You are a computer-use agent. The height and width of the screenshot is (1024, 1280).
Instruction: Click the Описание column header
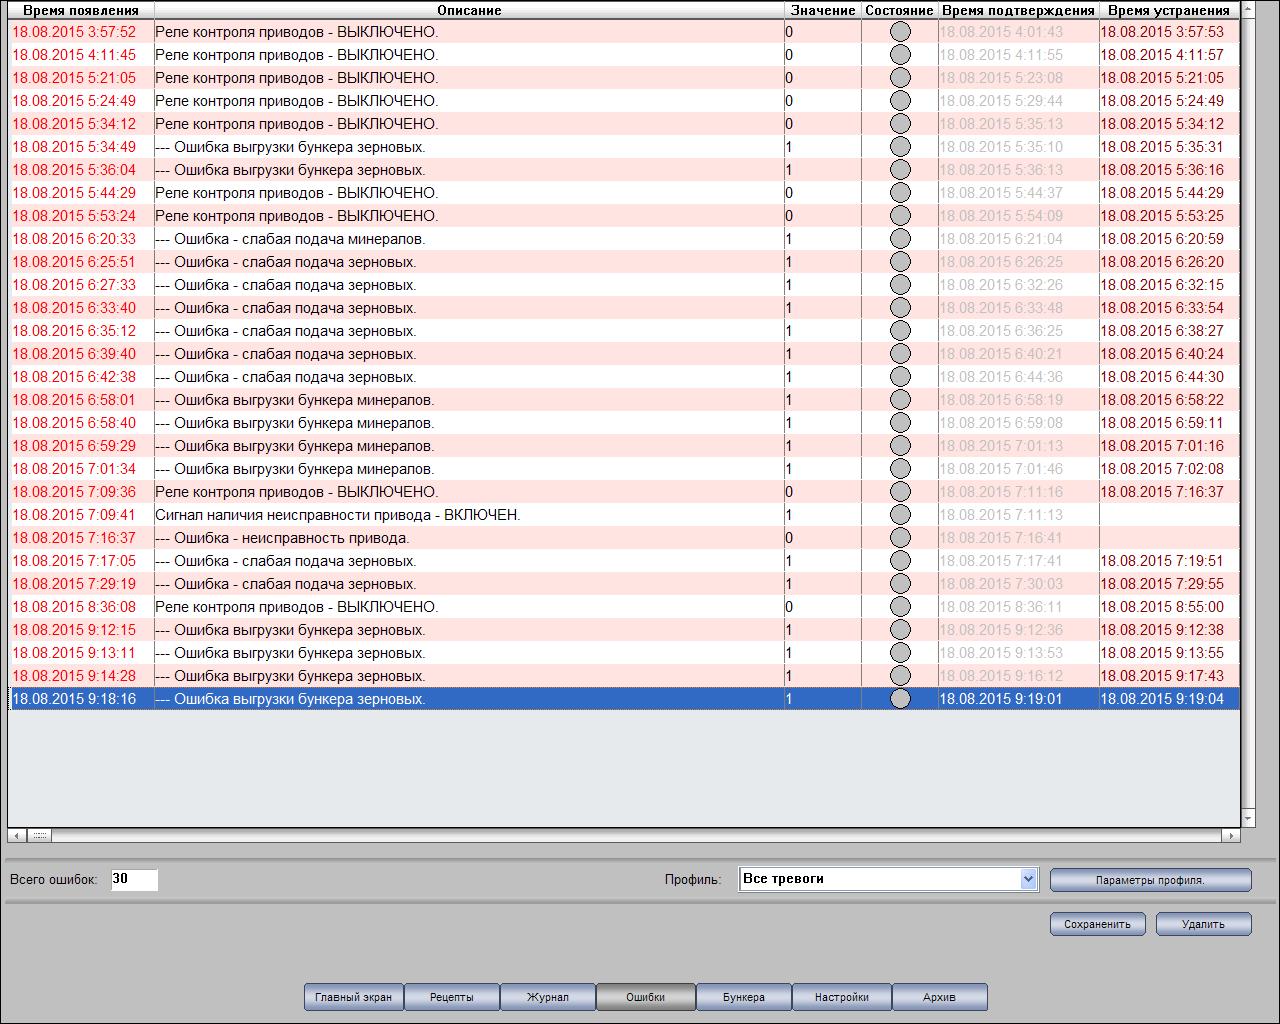(469, 10)
